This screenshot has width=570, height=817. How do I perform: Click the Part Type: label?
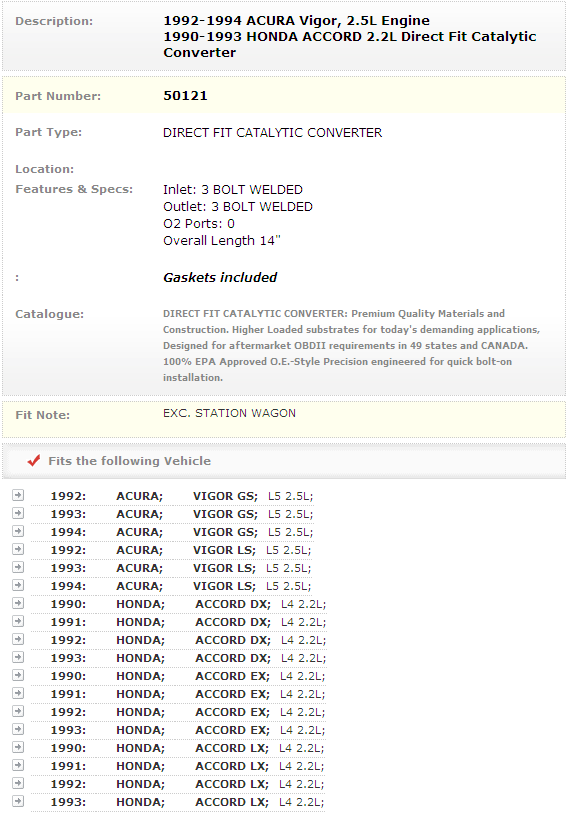48,132
